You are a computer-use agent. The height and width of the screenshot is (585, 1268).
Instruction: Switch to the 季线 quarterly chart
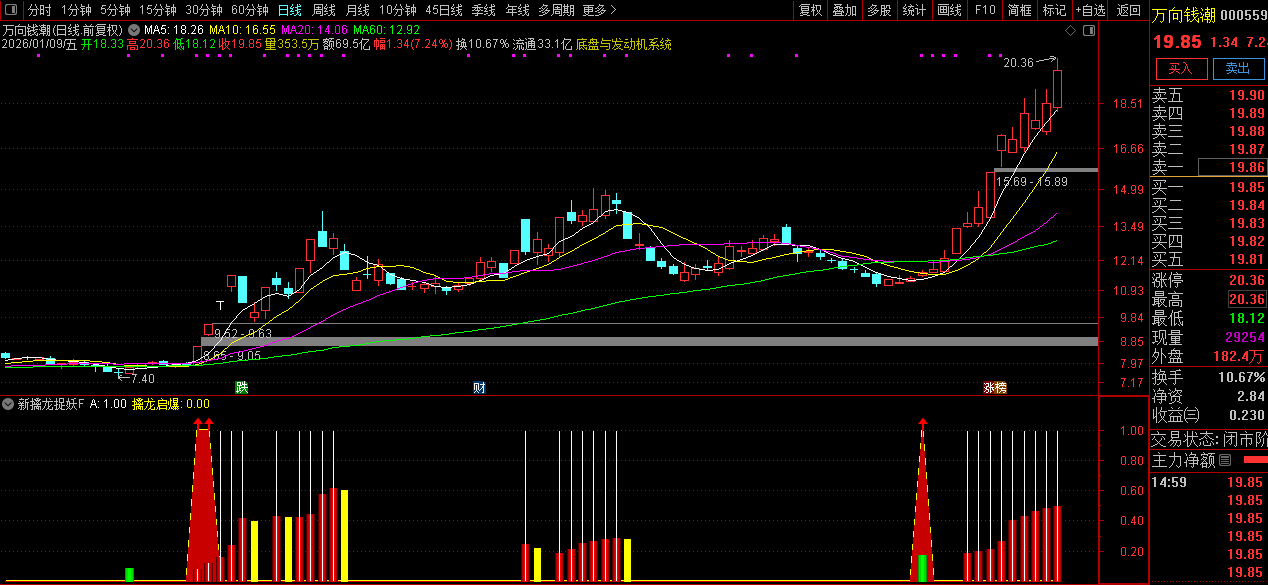484,10
